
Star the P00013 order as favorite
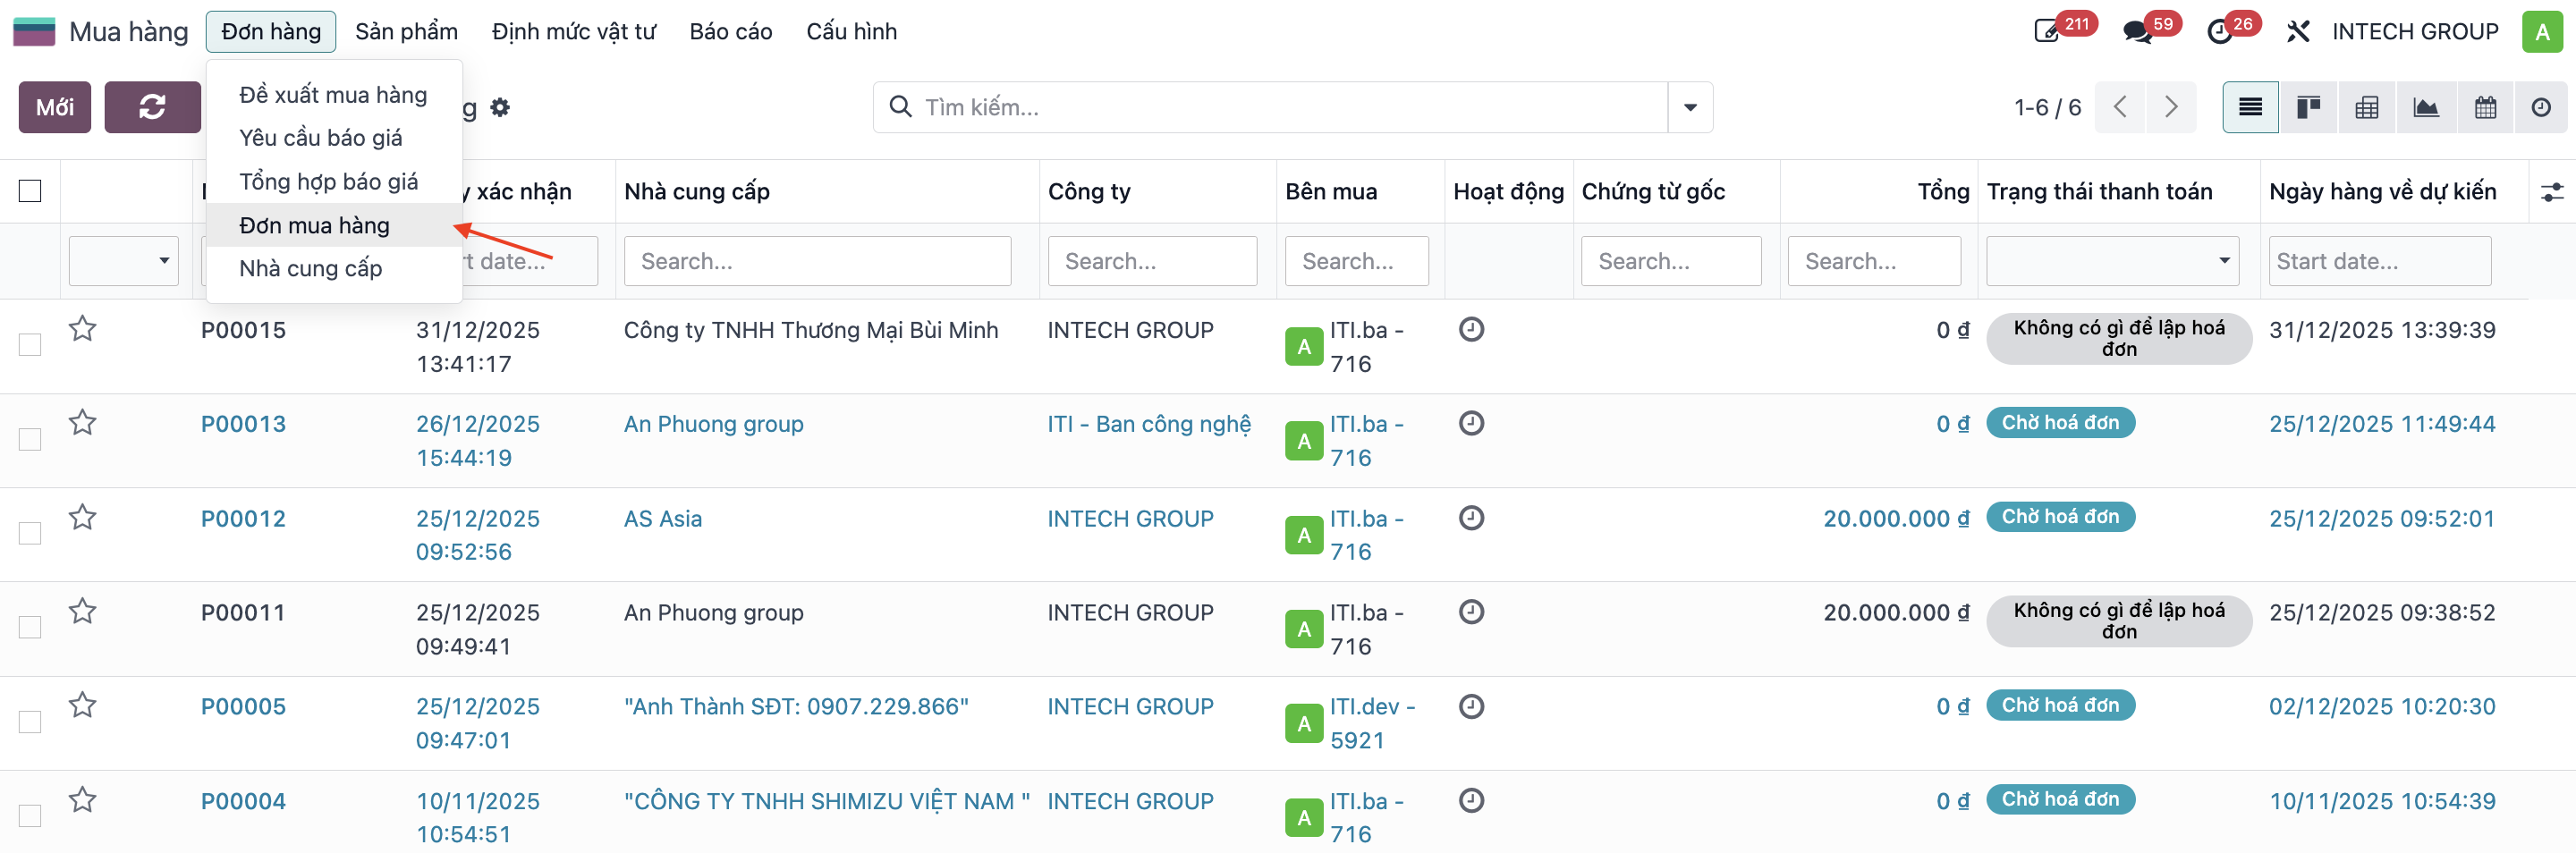[82, 423]
